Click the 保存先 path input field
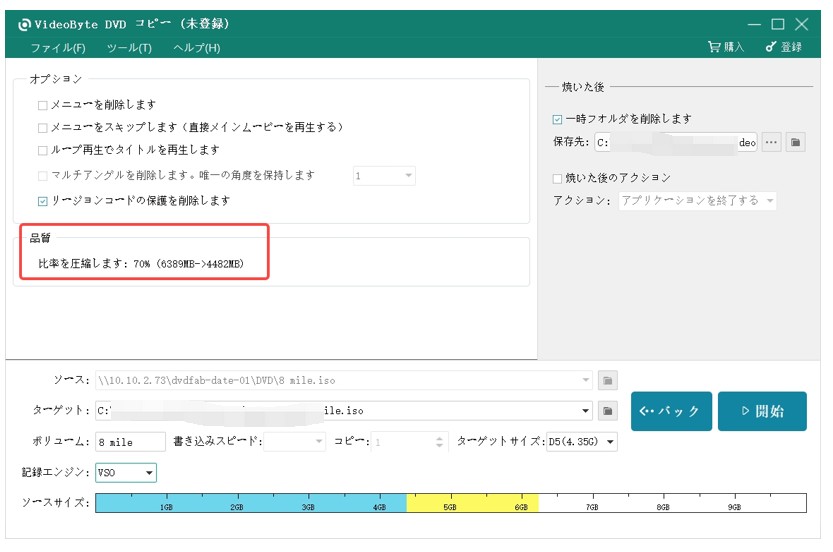 coord(676,142)
